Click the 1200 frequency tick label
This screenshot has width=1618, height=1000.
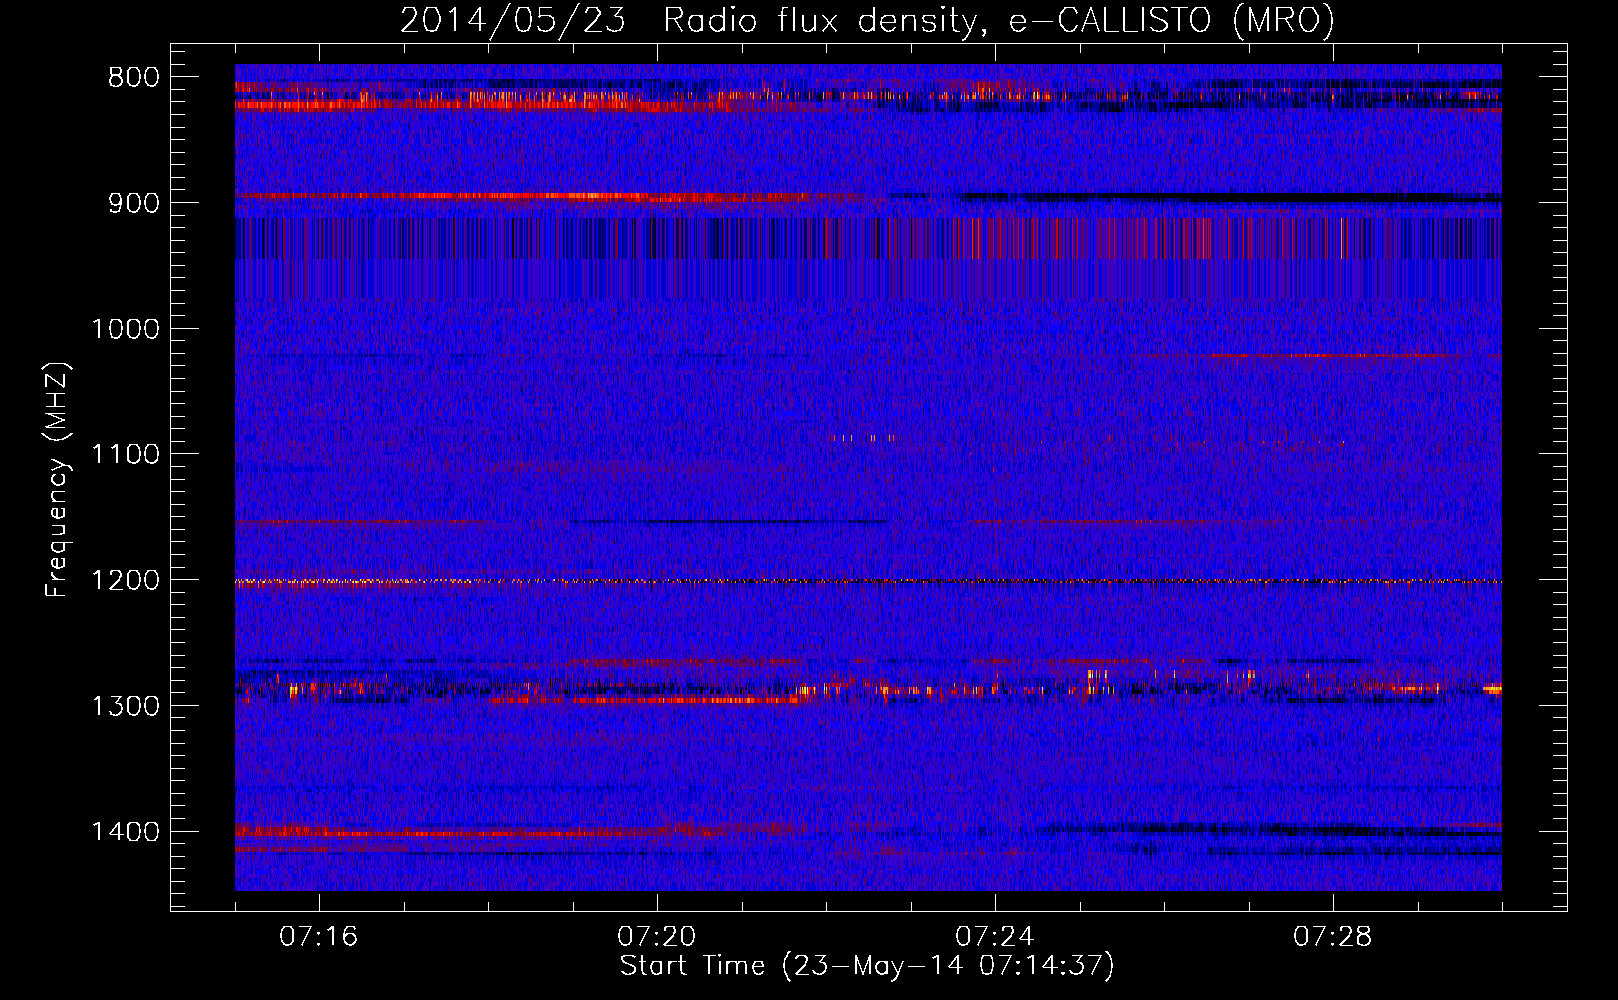pyautogui.click(x=125, y=581)
